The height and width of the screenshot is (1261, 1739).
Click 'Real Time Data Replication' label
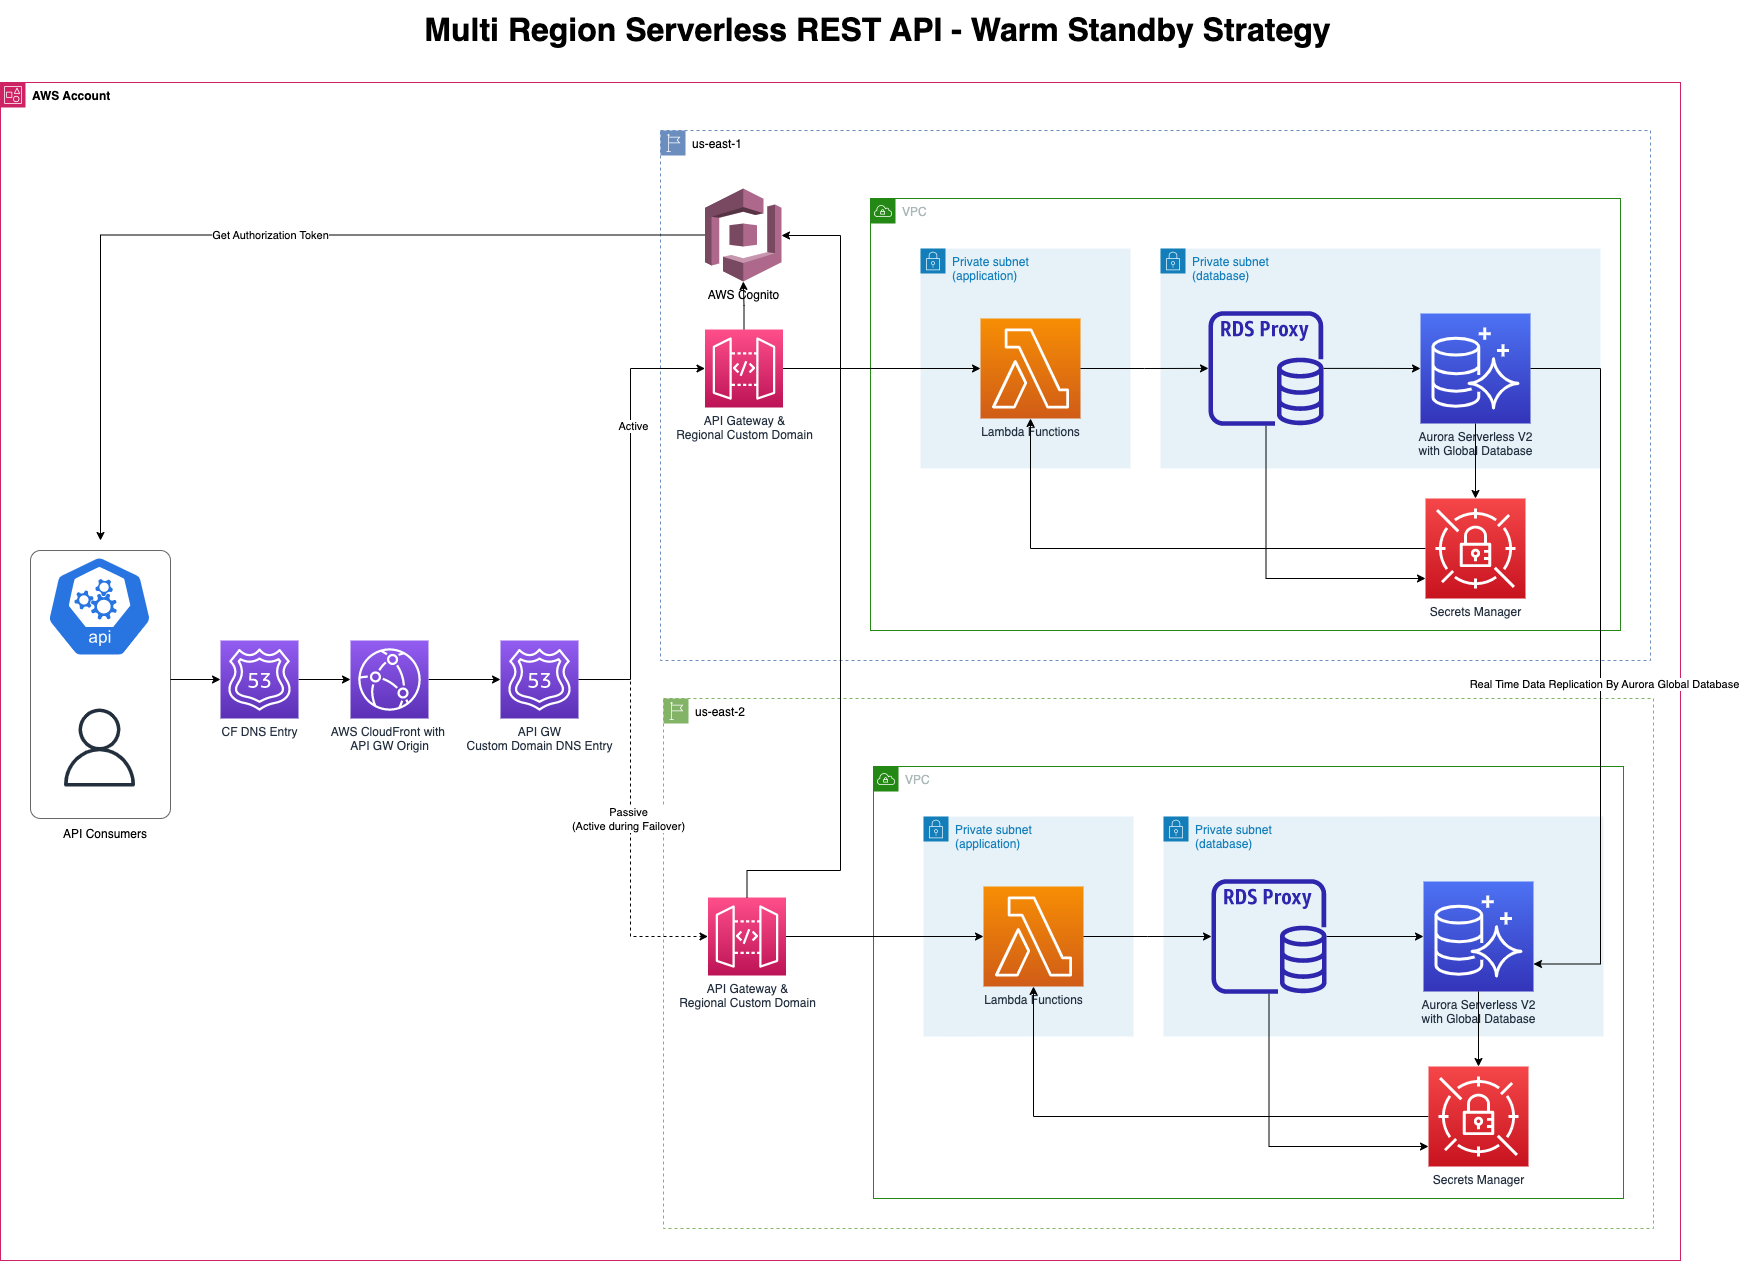pos(1604,684)
